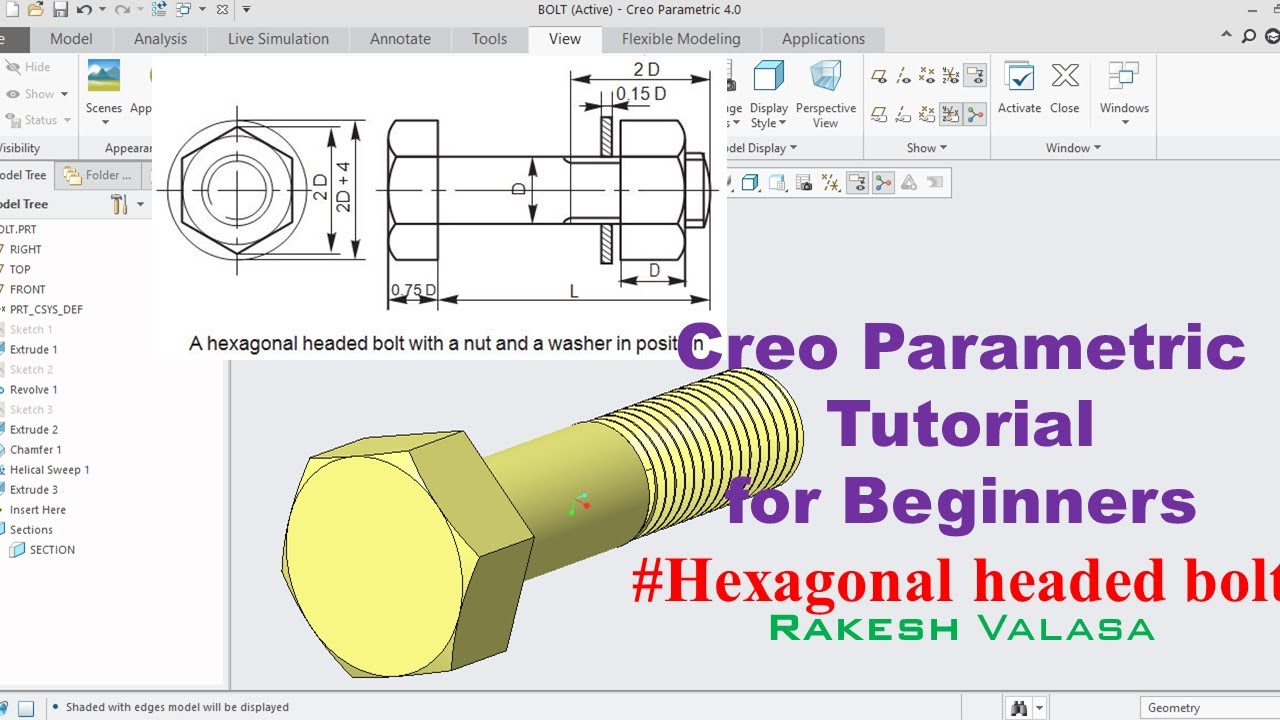Open the display style dropdown in graphics toolbar
Screen dimensions: 1280x720
pyautogui.click(x=750, y=182)
